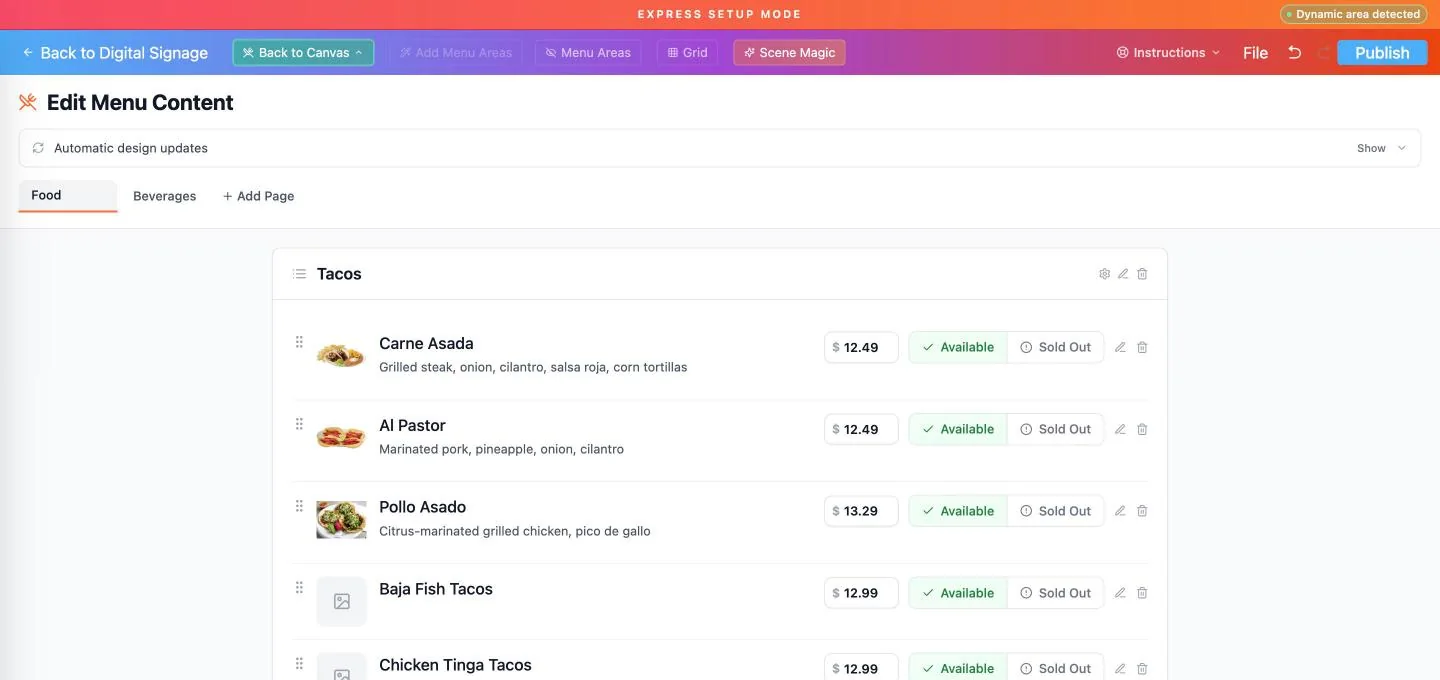Edit the Al Pastor item pencil icon
Image resolution: width=1440 pixels, height=680 pixels.
coord(1120,429)
